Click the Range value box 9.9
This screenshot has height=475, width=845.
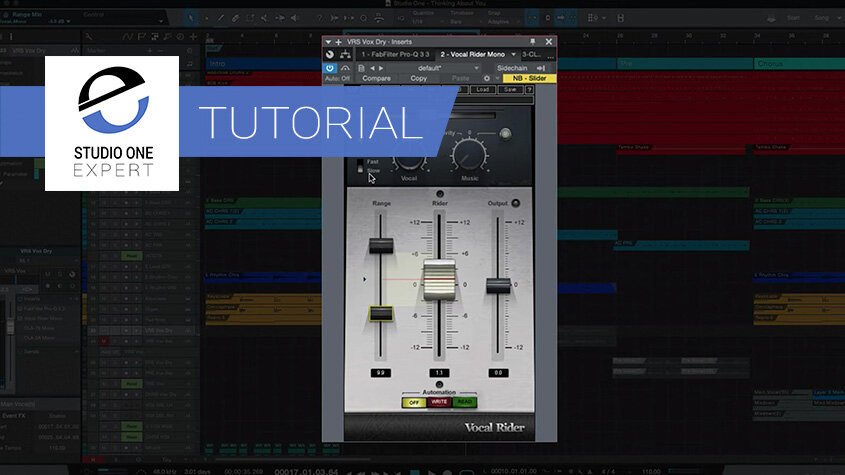pyautogui.click(x=380, y=373)
